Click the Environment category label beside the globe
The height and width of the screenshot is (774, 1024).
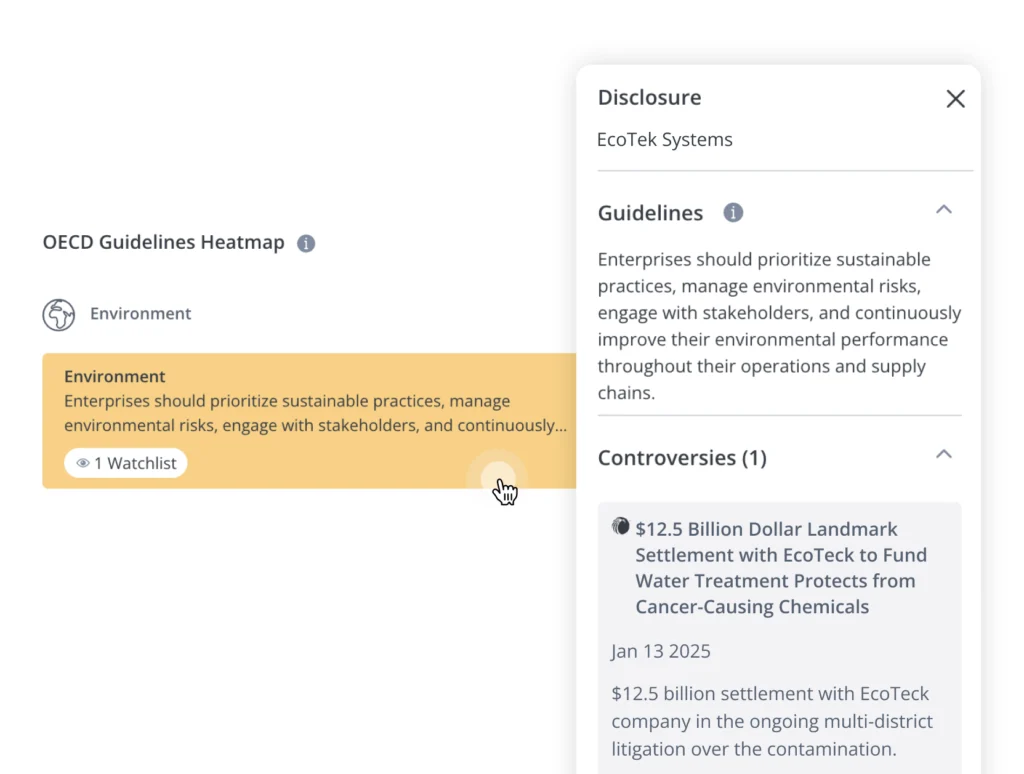click(140, 314)
